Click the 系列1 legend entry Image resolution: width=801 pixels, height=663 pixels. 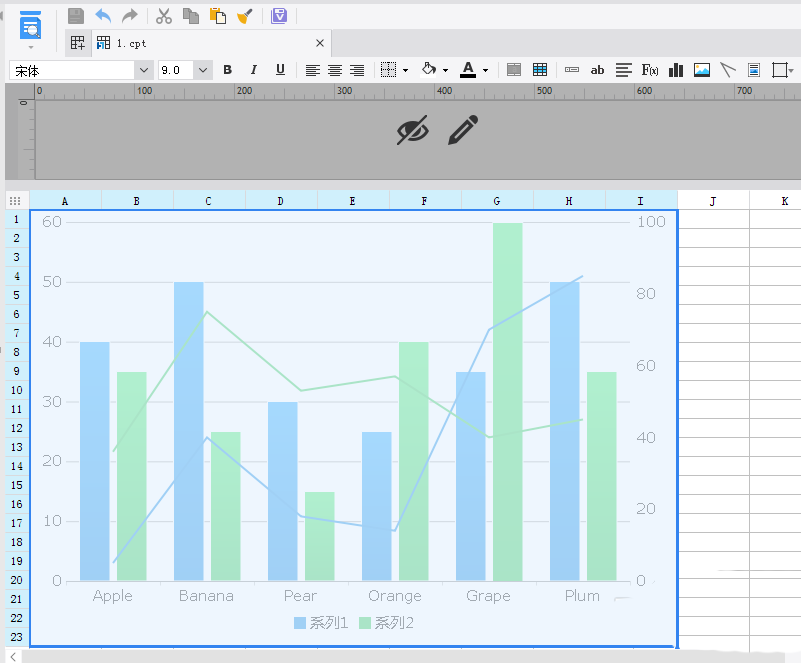321,623
